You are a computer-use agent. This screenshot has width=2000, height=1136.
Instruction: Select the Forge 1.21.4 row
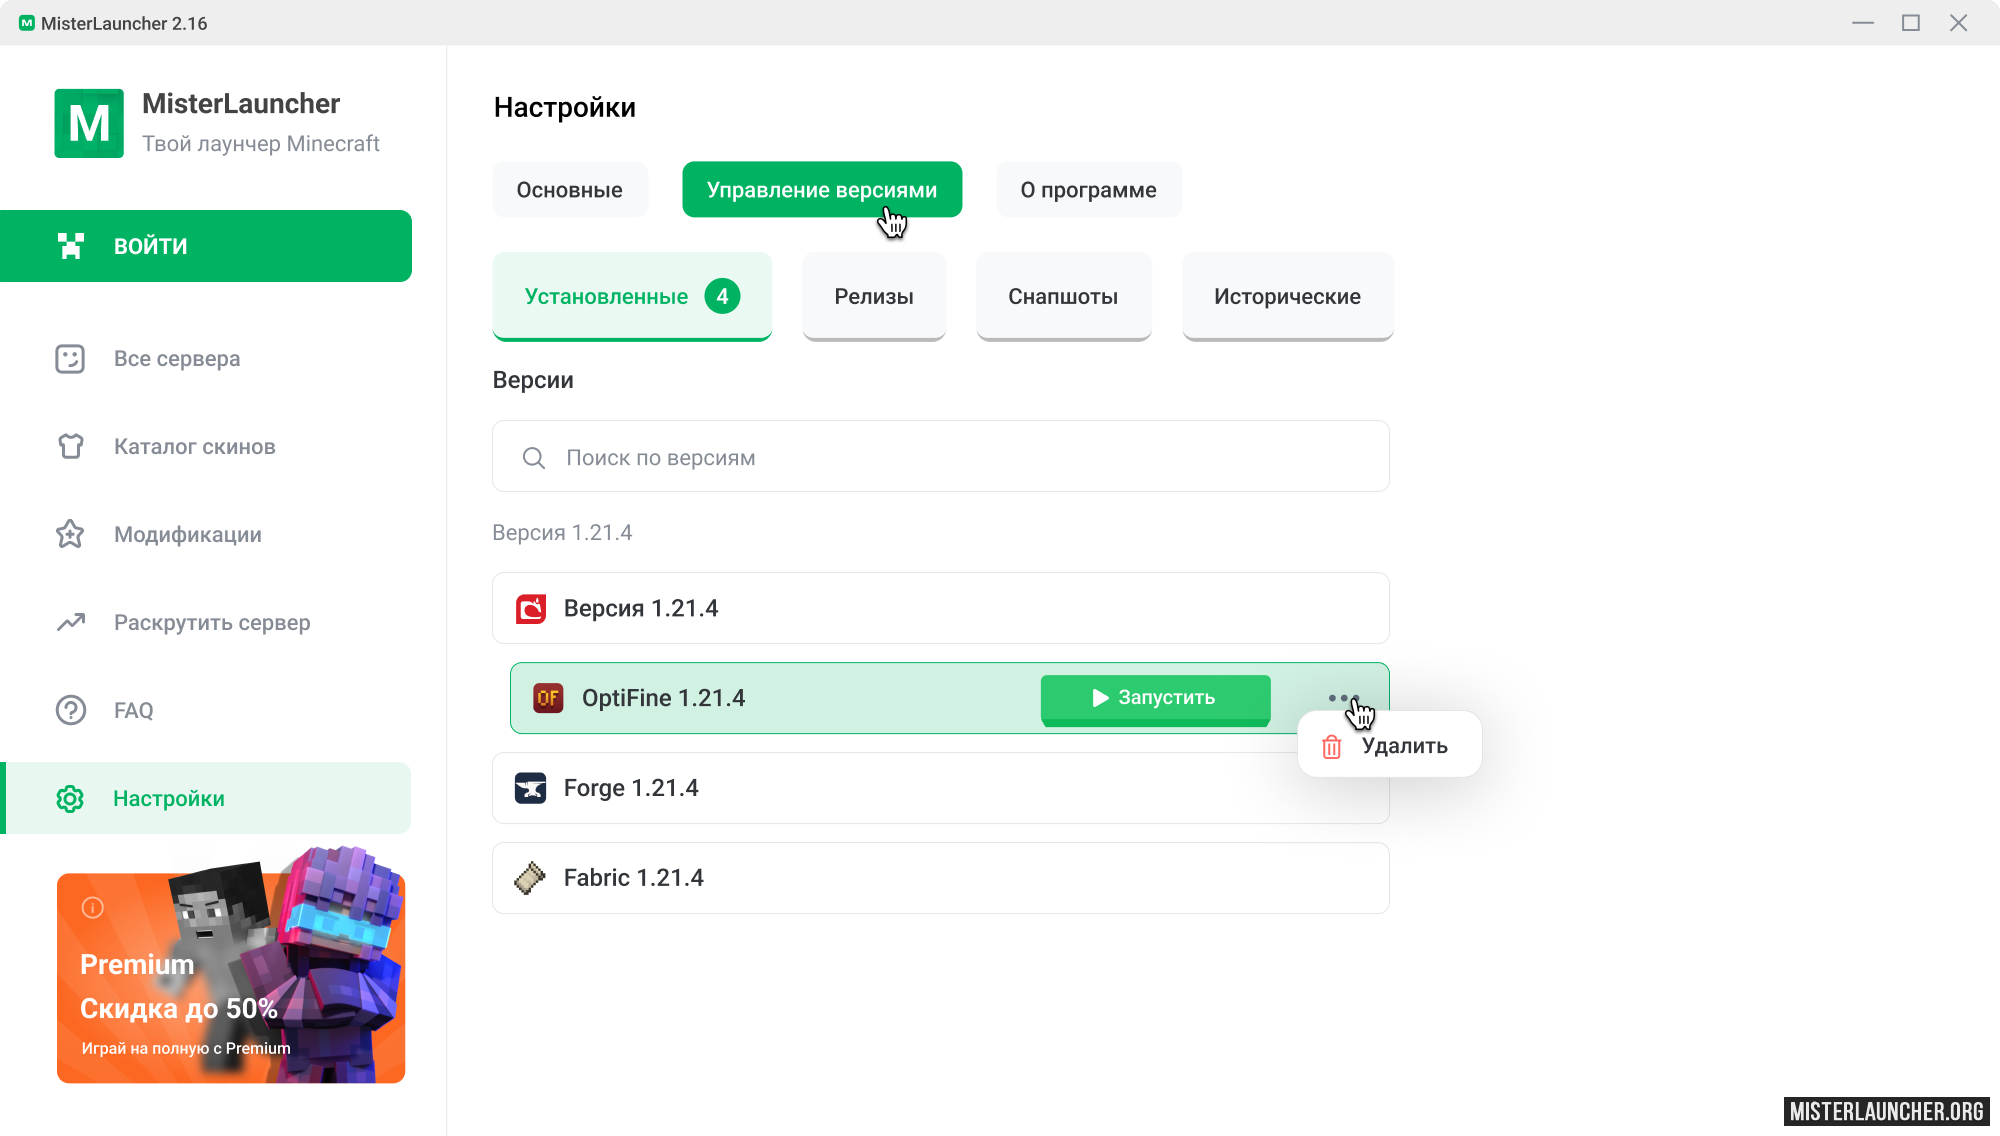(941, 788)
